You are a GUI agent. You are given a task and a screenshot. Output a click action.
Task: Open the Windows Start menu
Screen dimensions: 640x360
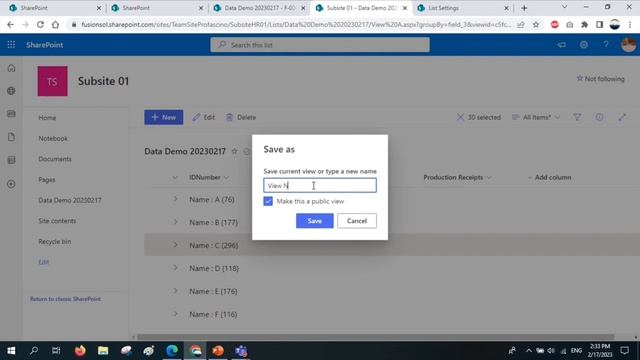coord(11,351)
